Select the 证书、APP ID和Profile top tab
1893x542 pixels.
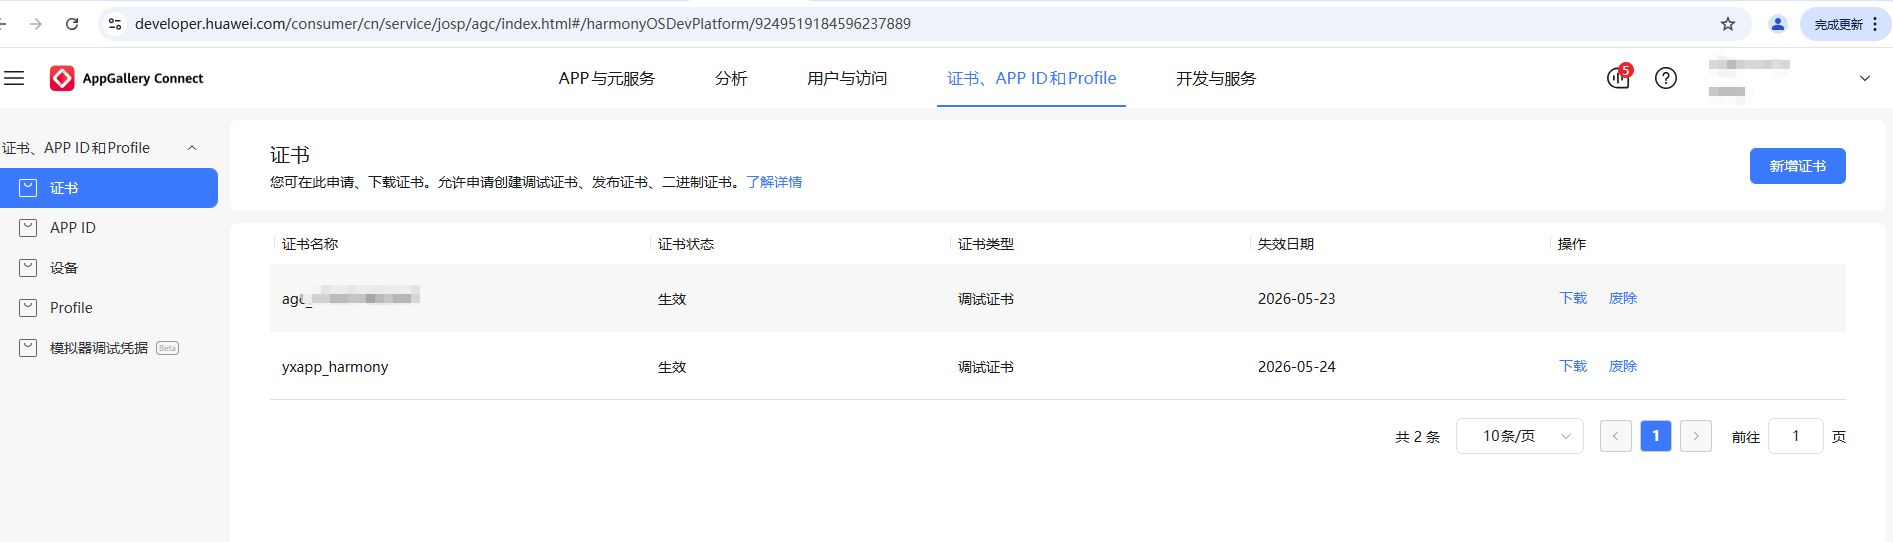click(x=1032, y=78)
